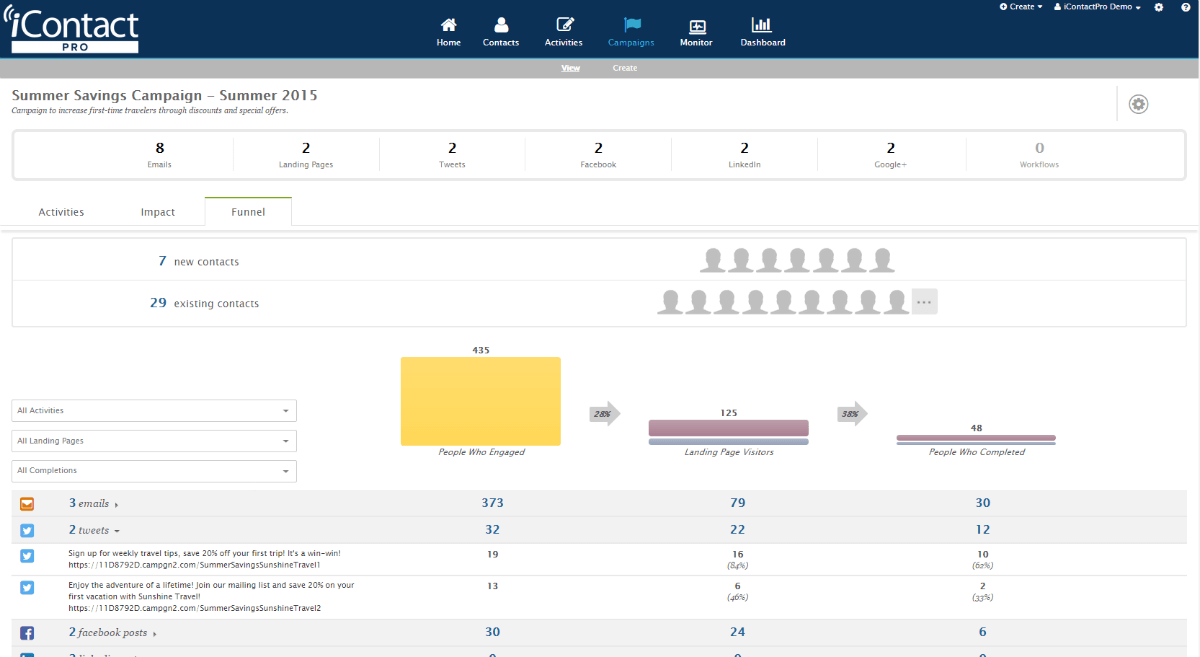Switch to the Impact tab

click(x=157, y=211)
